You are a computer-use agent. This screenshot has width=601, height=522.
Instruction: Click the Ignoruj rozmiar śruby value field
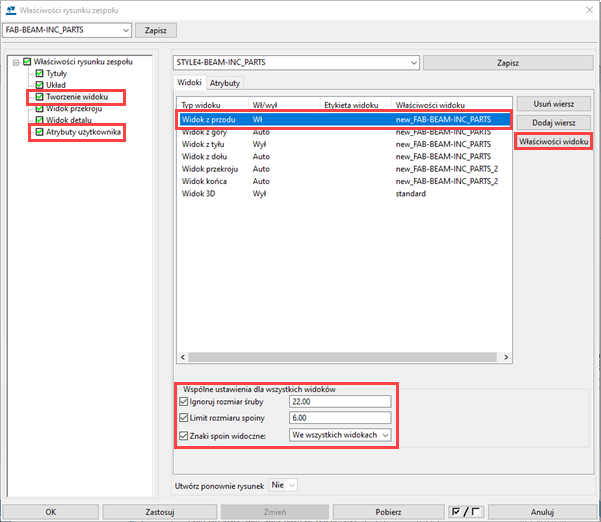(339, 401)
